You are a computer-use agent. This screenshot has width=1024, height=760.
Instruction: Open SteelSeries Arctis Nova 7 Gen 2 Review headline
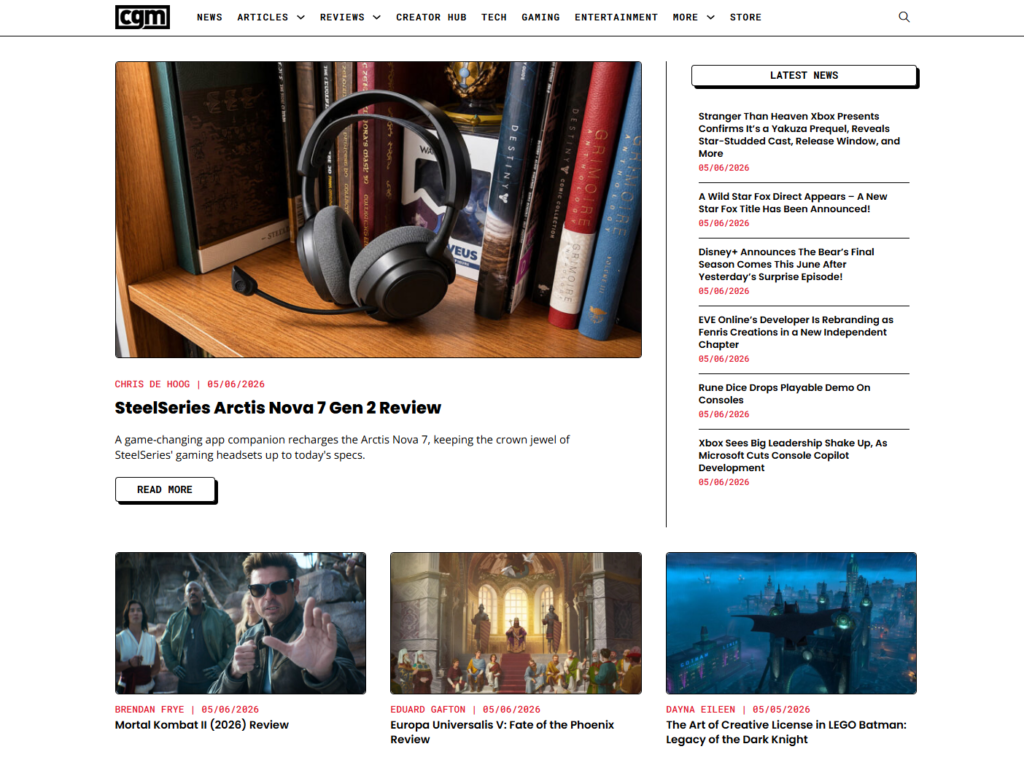(x=278, y=407)
